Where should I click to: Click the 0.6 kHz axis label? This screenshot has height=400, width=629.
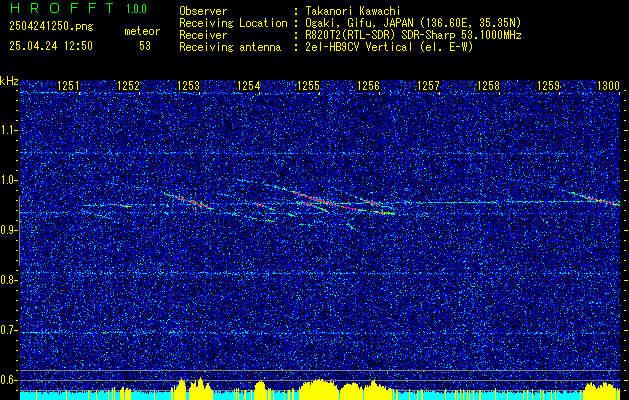point(8,380)
